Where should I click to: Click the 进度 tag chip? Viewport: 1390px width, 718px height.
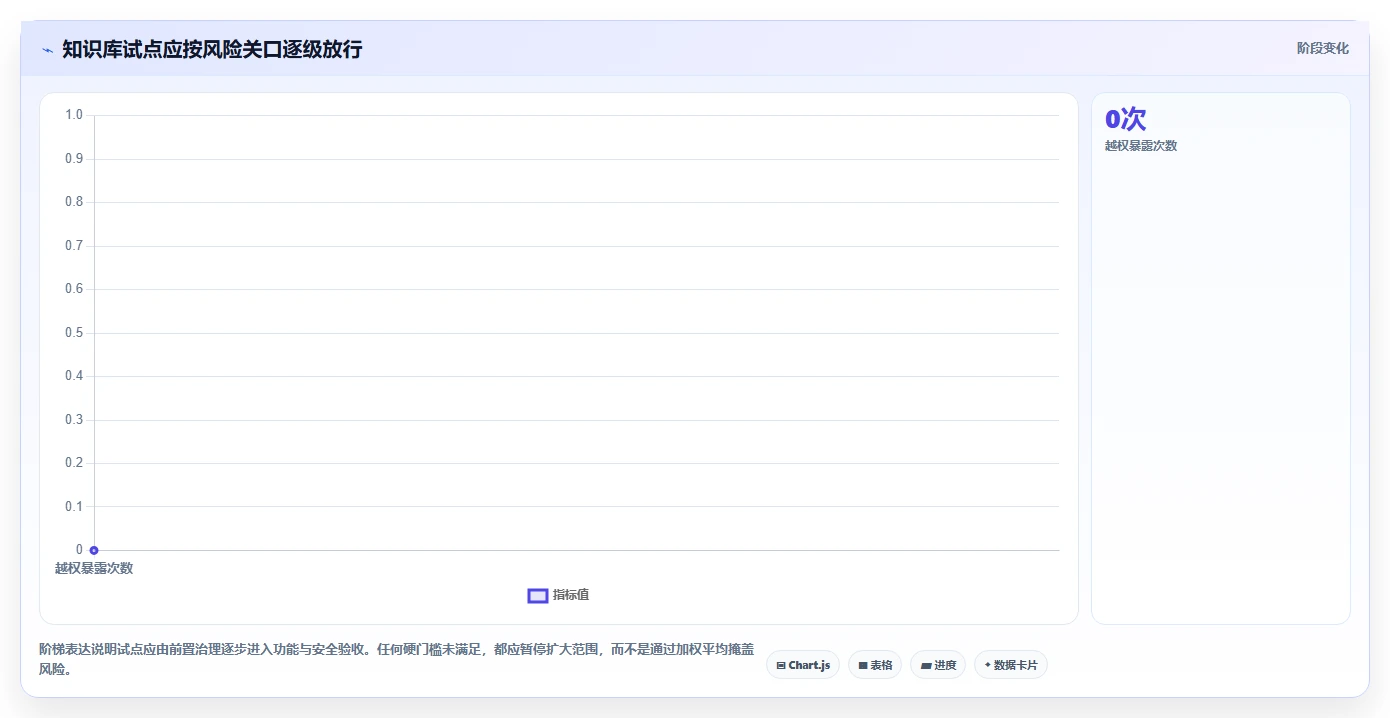(938, 665)
